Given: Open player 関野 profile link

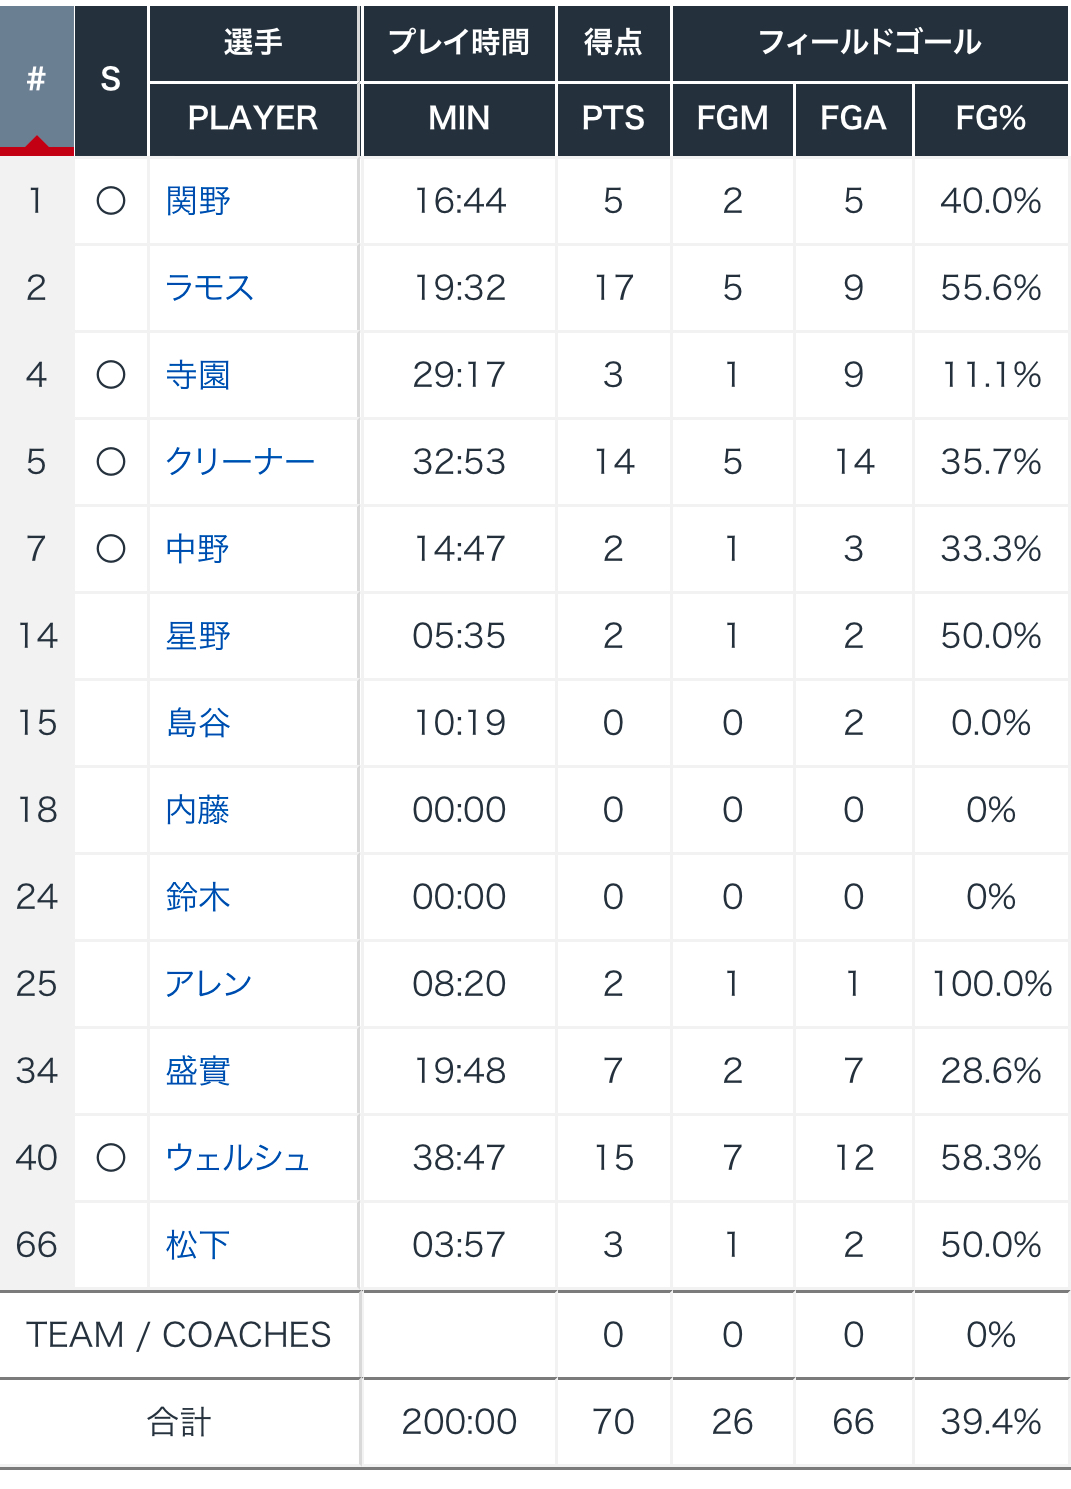Looking at the screenshot, I should [x=198, y=201].
